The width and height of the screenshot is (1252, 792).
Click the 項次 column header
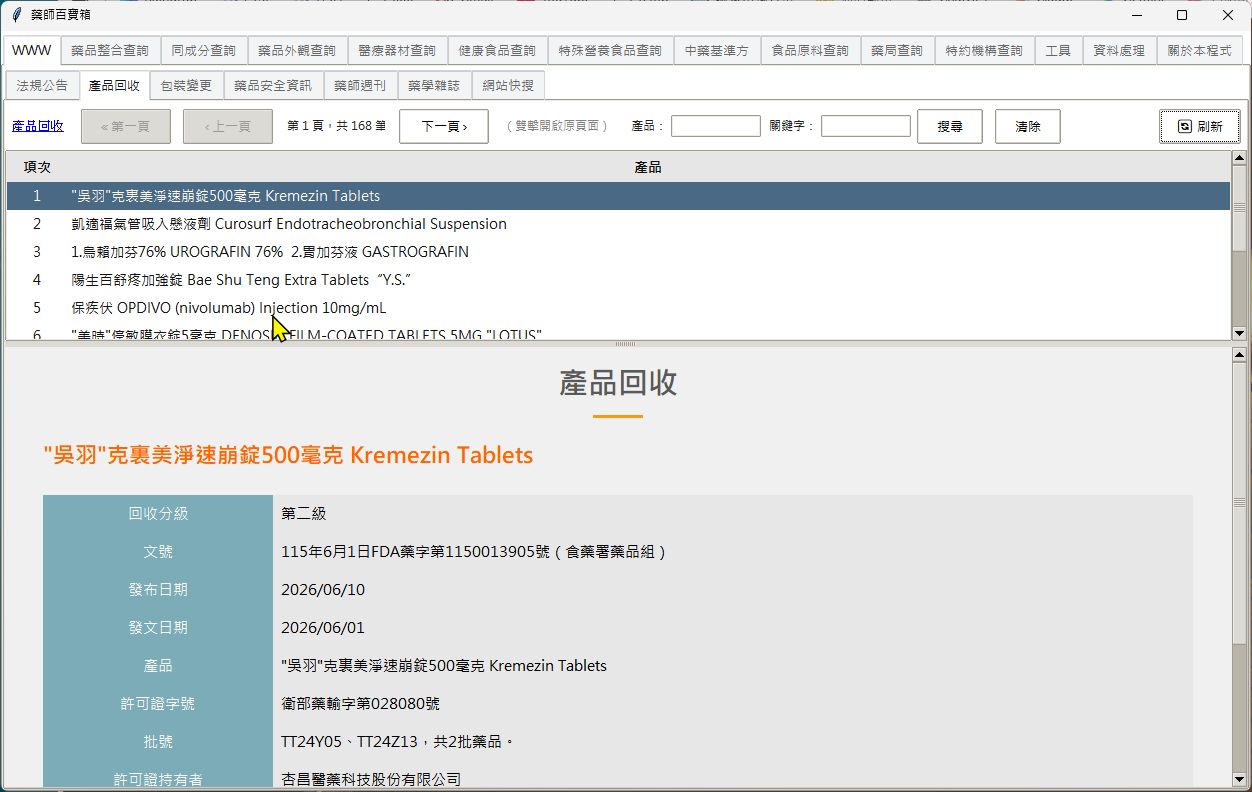pos(37,167)
